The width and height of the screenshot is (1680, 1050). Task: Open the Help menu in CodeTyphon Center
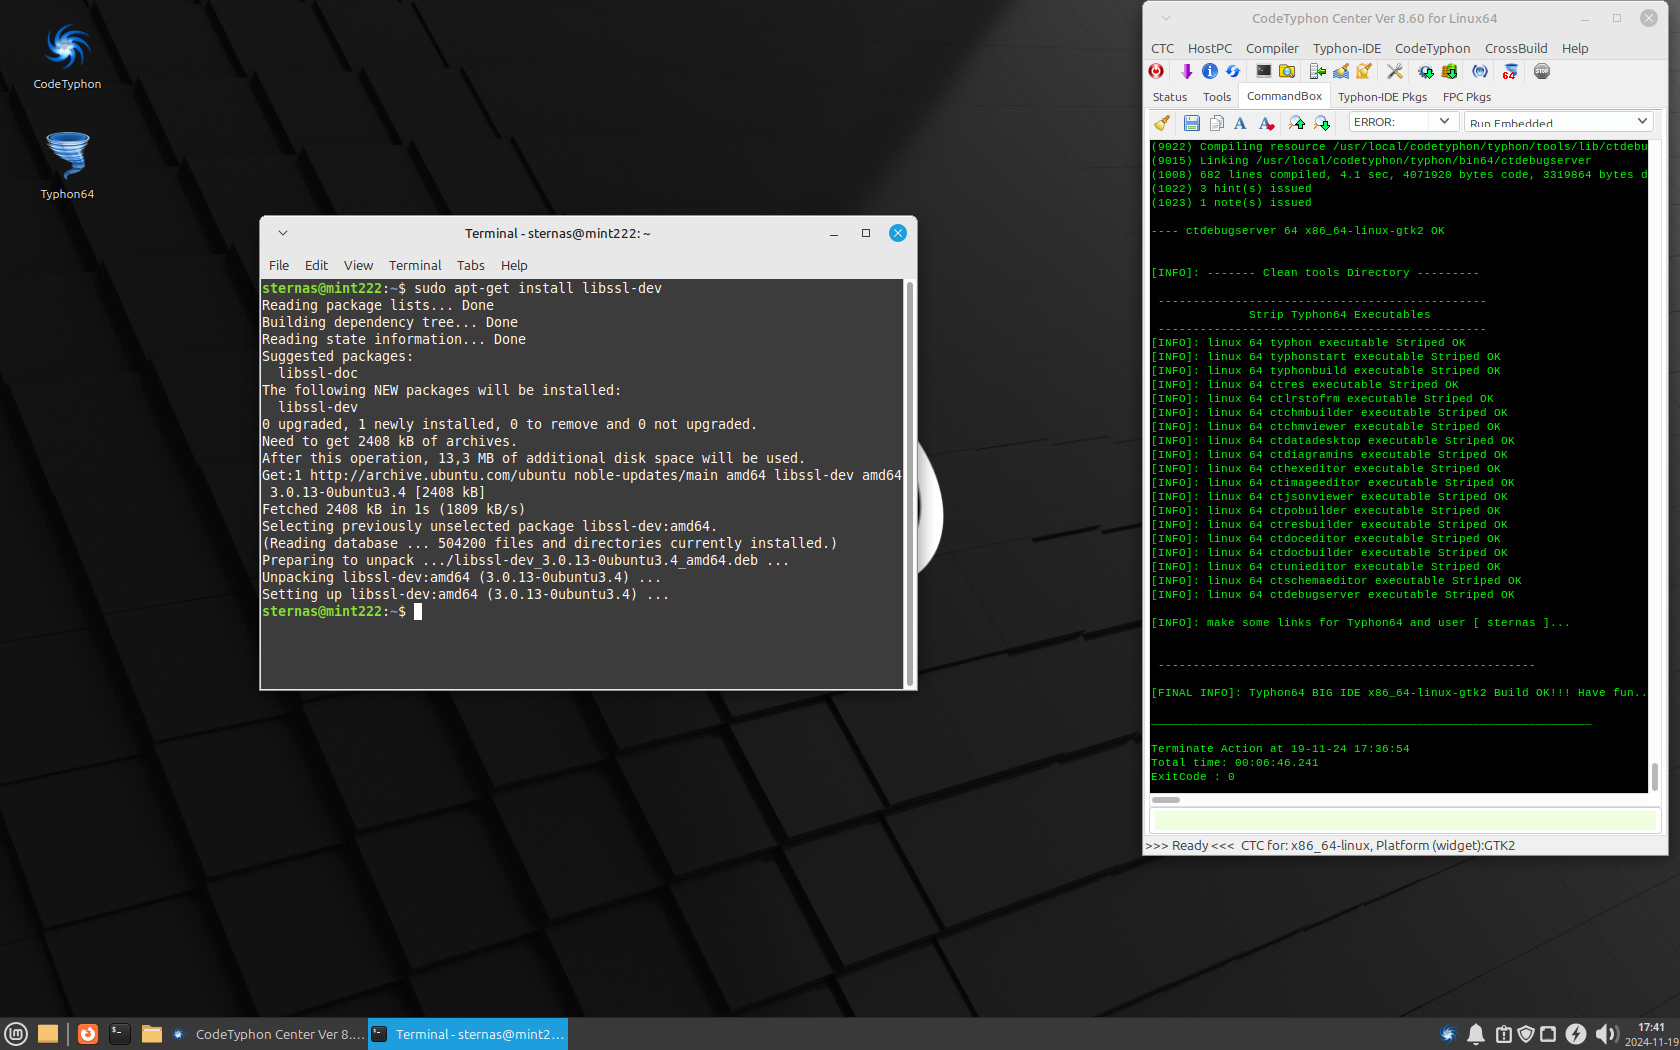1575,48
